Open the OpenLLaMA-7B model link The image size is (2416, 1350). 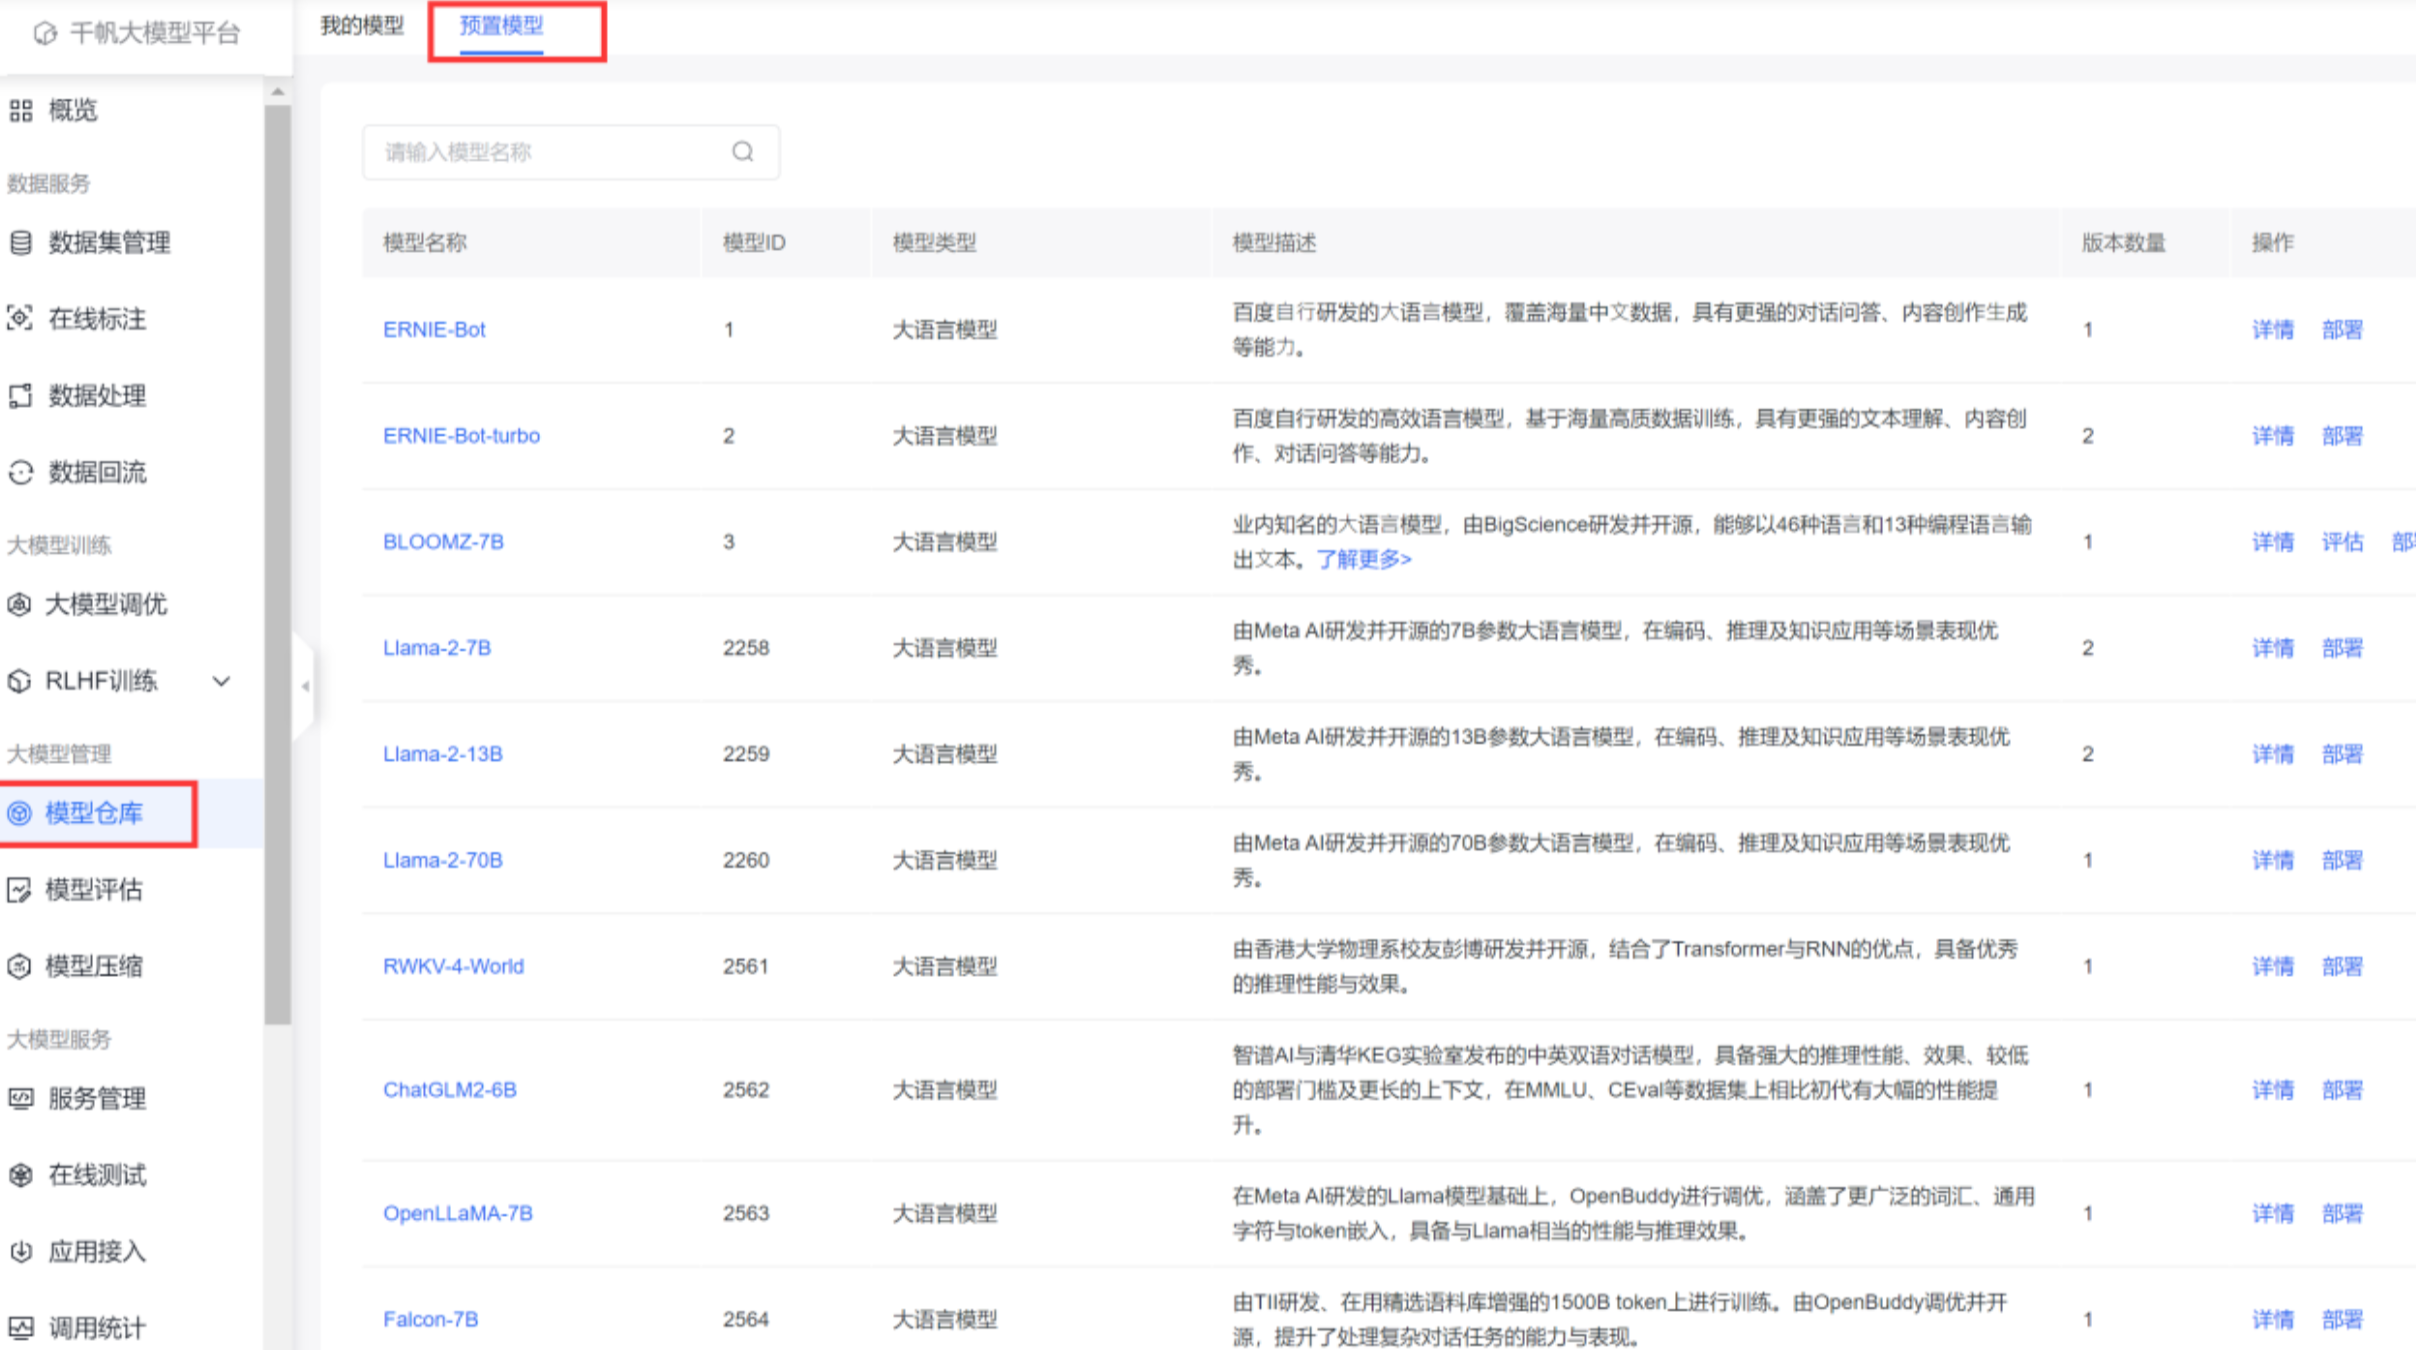tap(458, 1213)
